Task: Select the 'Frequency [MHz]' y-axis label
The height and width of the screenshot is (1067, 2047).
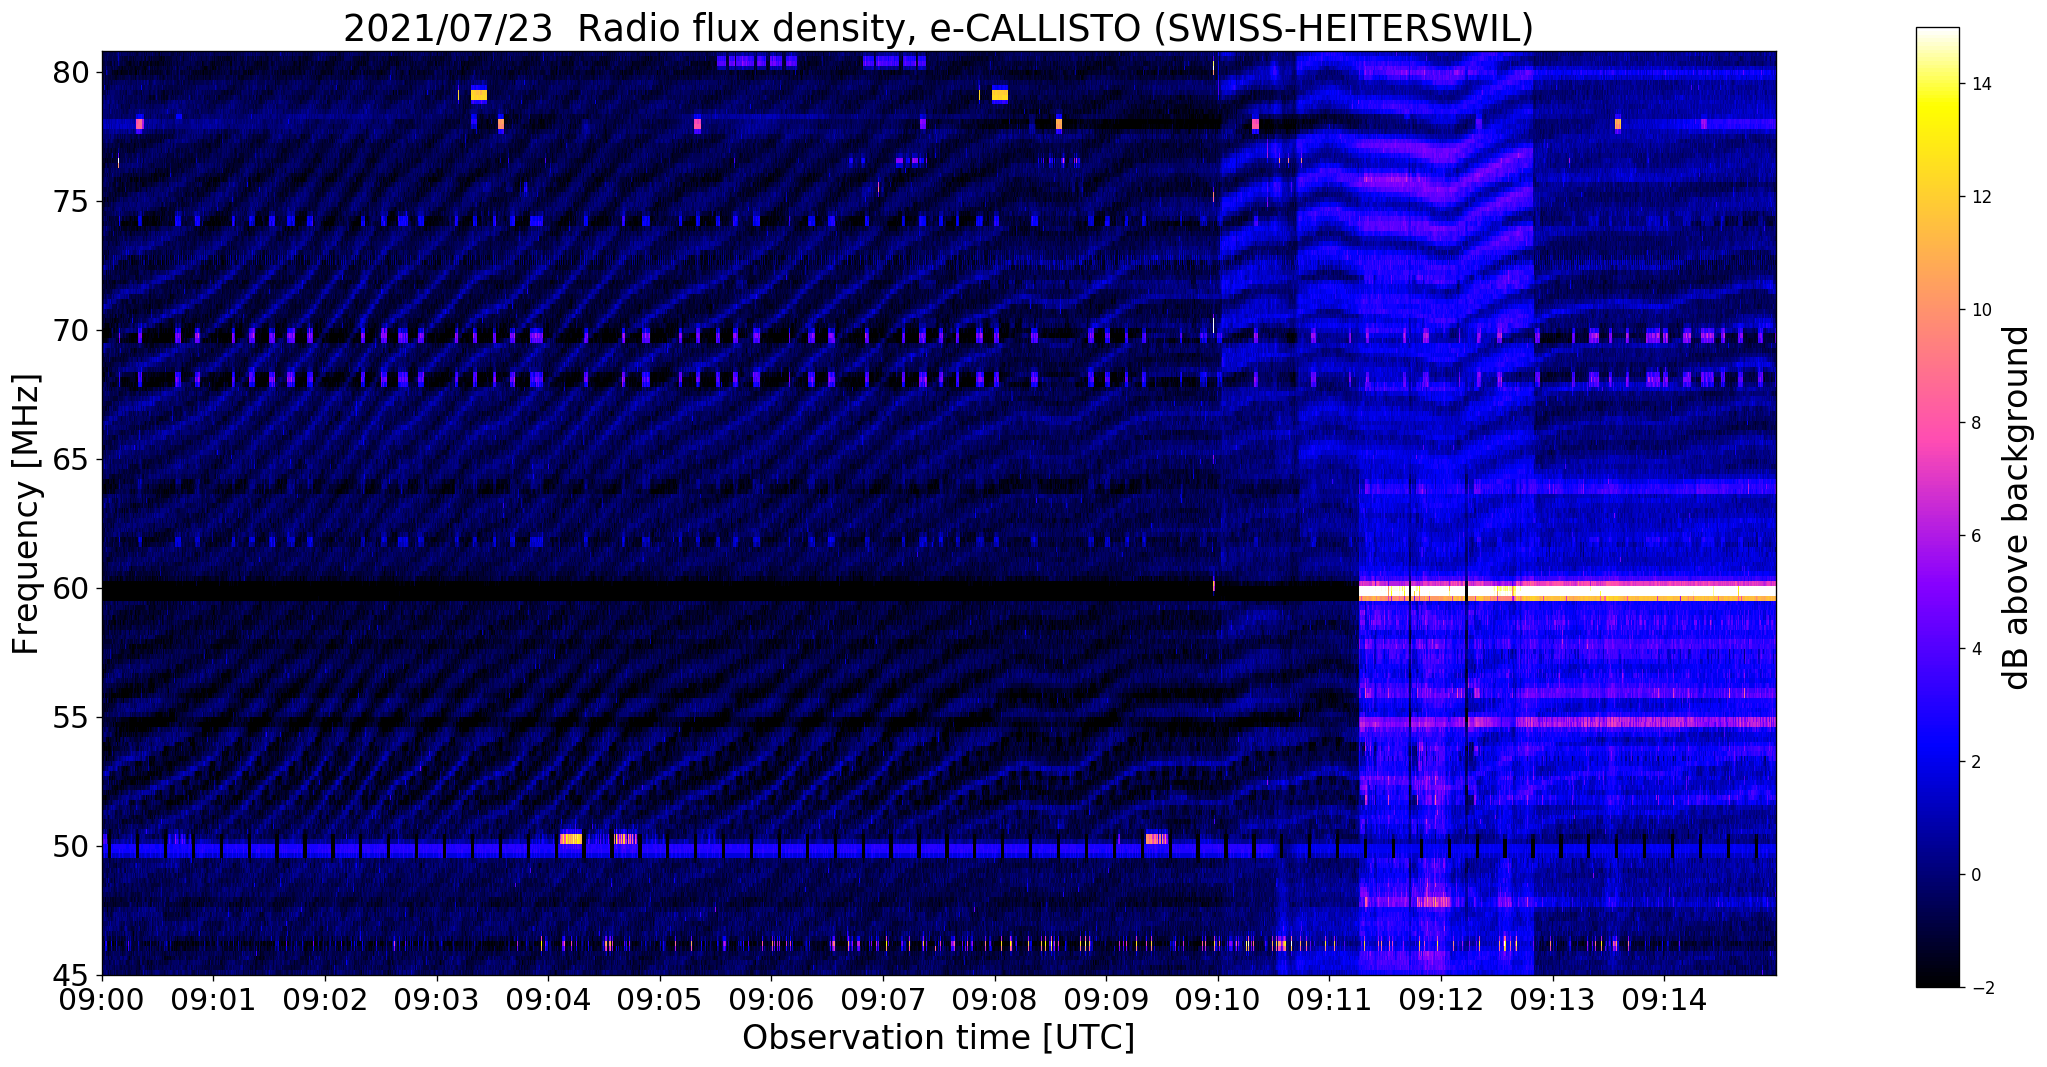Action: [x=27, y=514]
